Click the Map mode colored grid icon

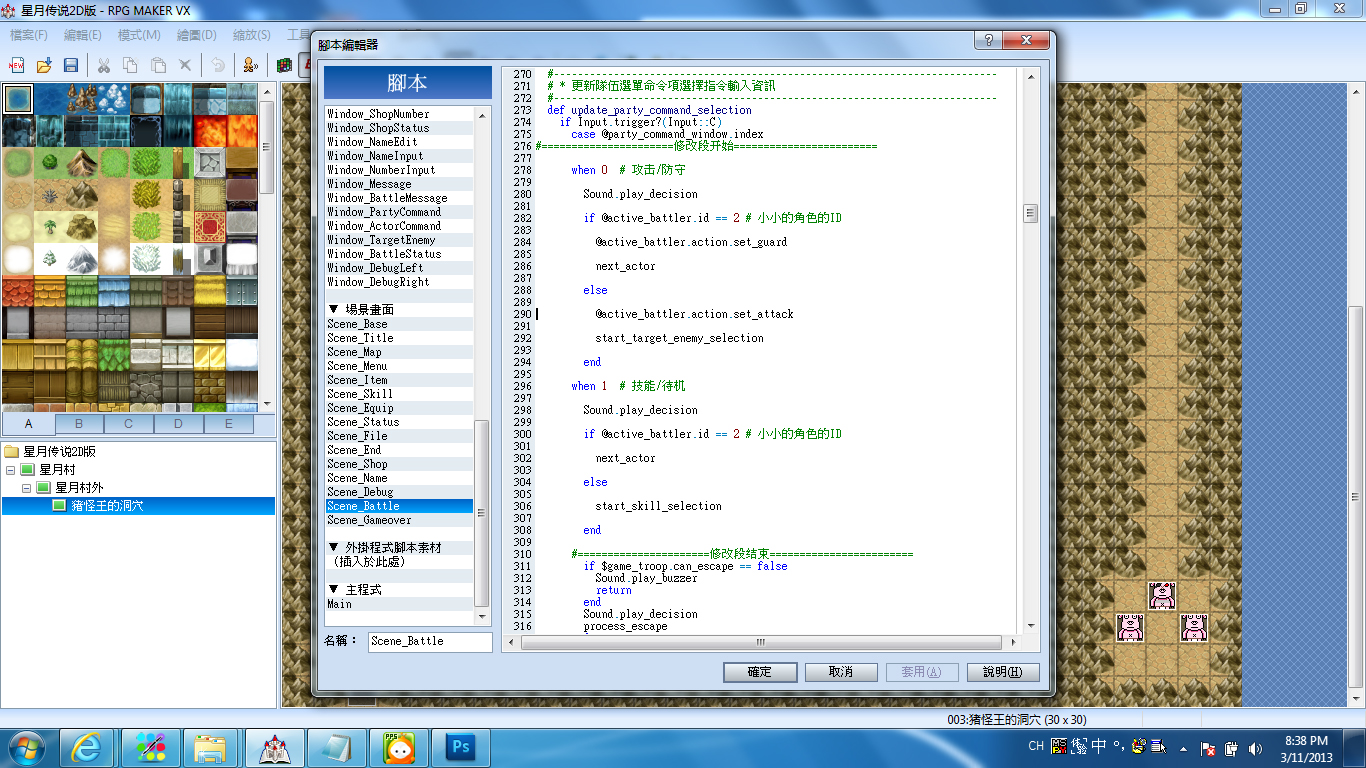(x=284, y=65)
